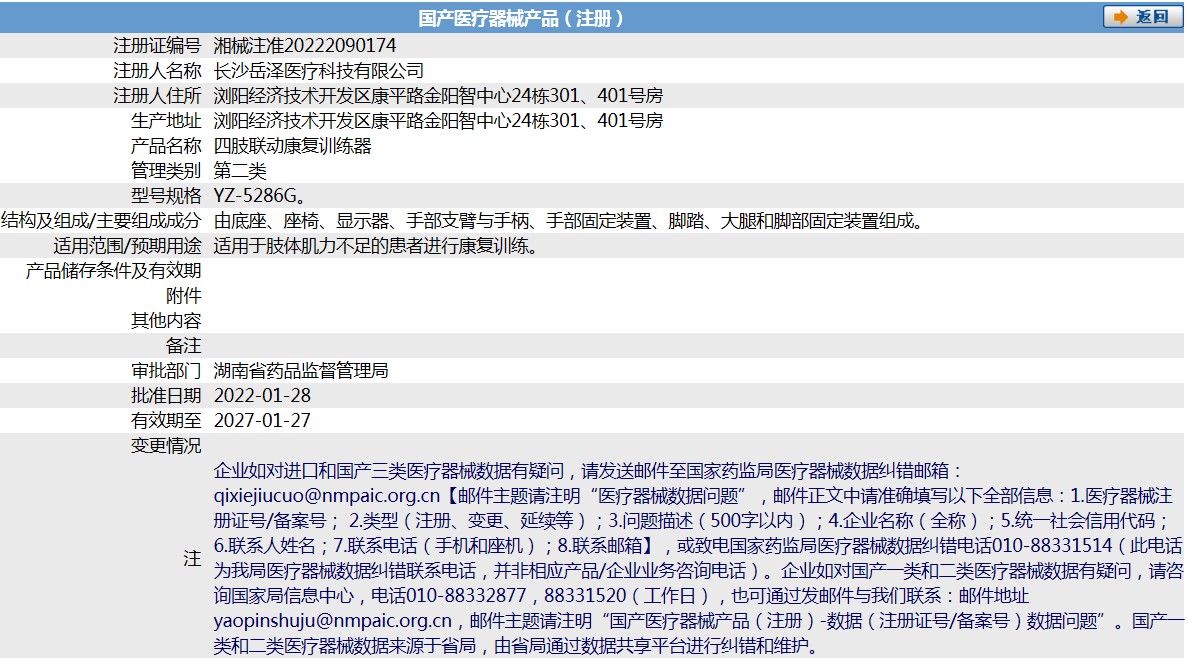Select approval date 2022-01-28
Image resolution: width=1188 pixels, height=660 pixels.
(x=262, y=396)
